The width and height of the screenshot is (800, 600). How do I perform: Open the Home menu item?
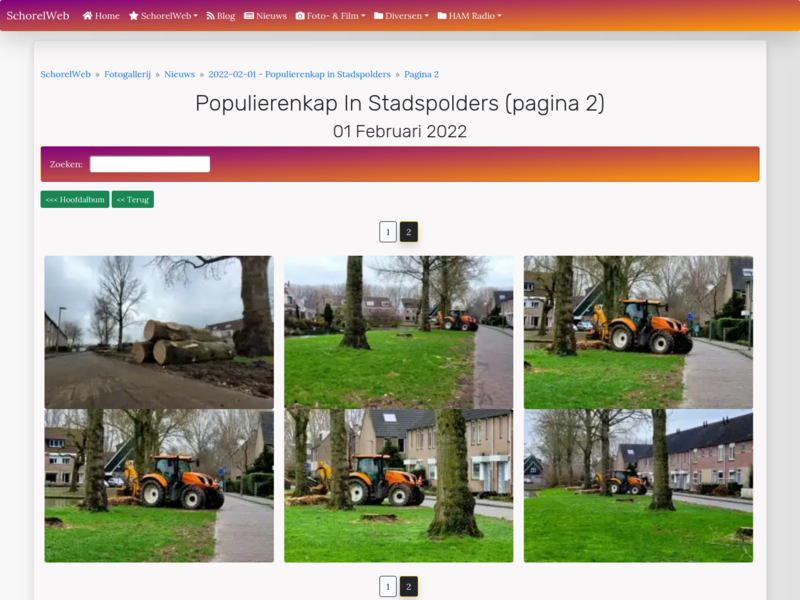[x=101, y=16]
